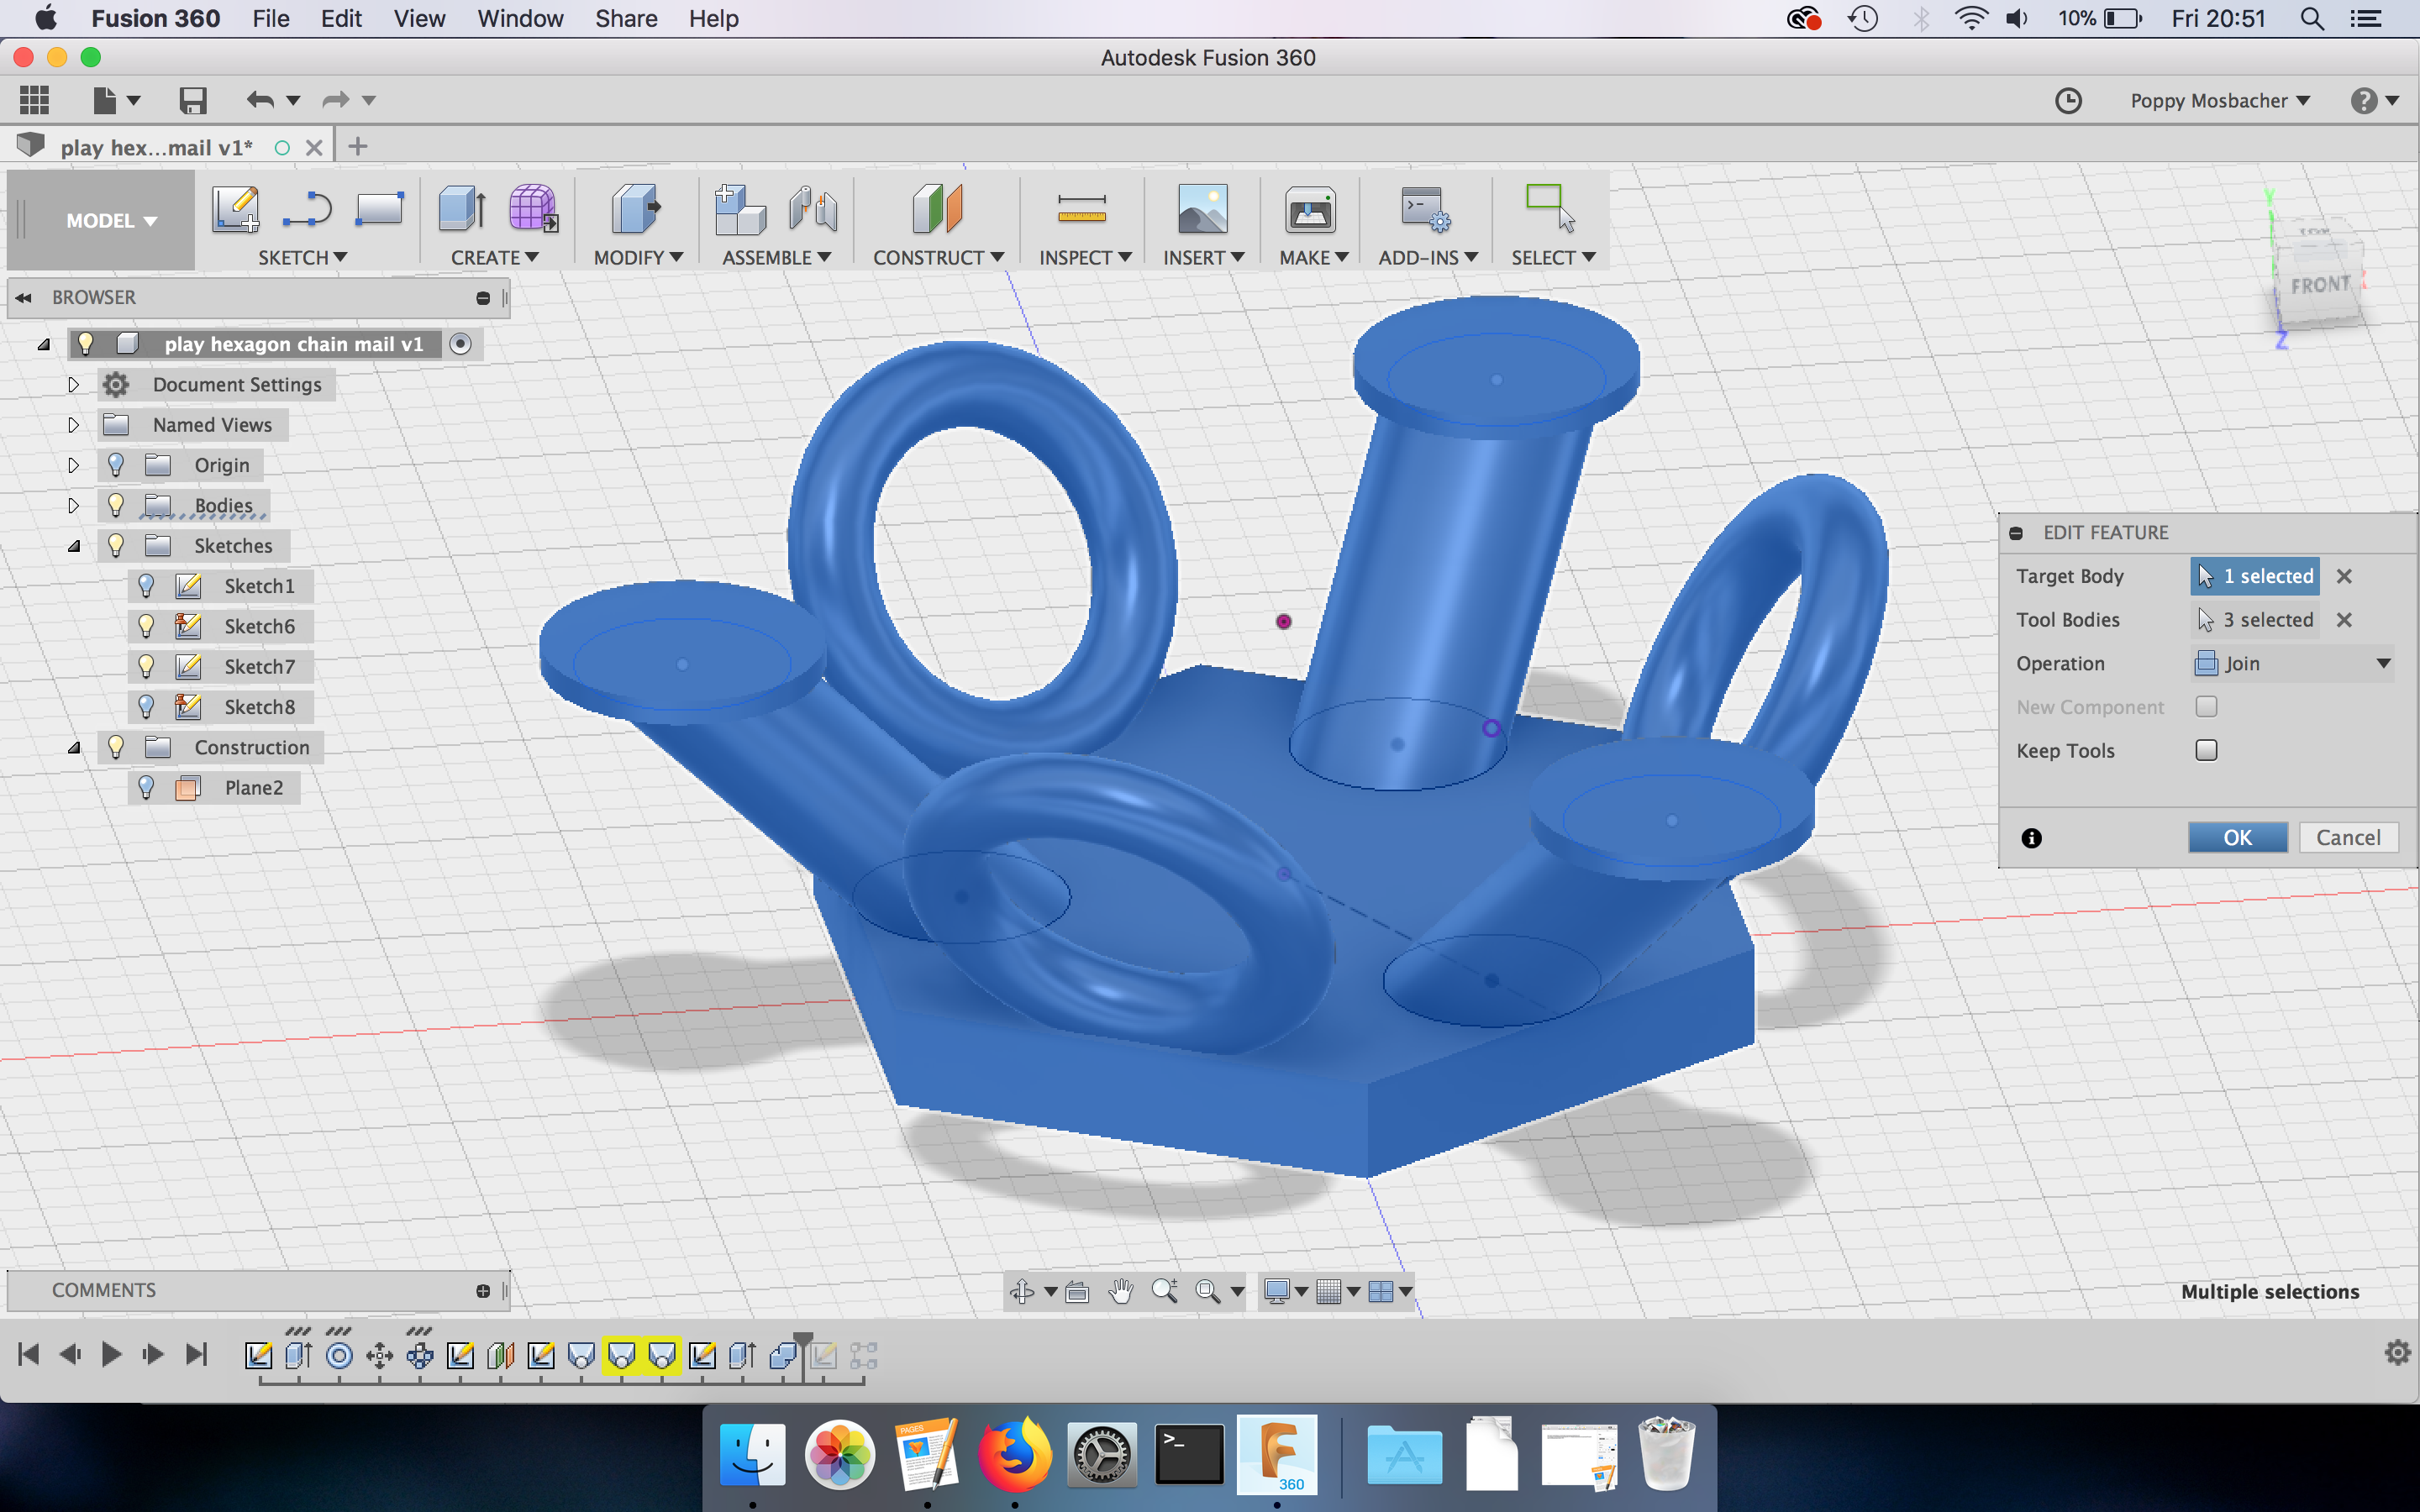Click the Create Sketch icon
The height and width of the screenshot is (1512, 2420).
click(236, 209)
